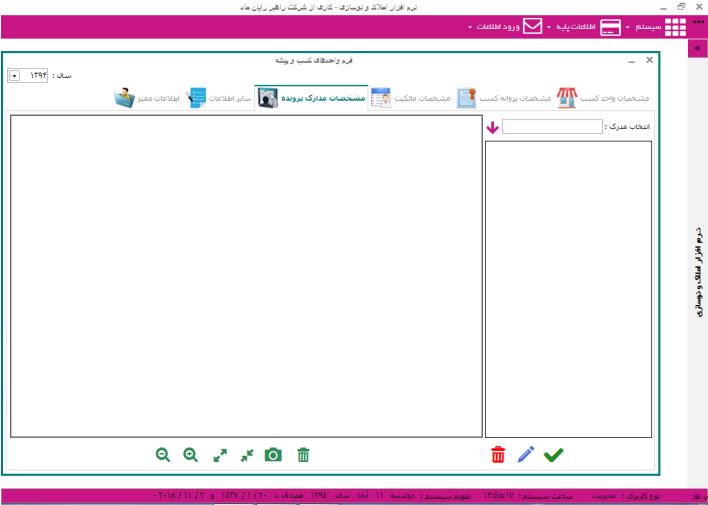Click the shrink image arrows icon
Screen dimensions: 708x505
pyautogui.click(x=247, y=455)
